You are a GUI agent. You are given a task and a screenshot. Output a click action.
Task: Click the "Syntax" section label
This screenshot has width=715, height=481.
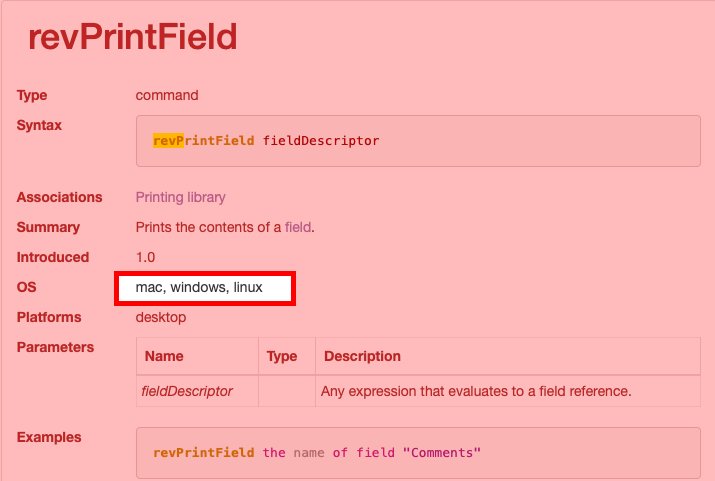tap(39, 125)
